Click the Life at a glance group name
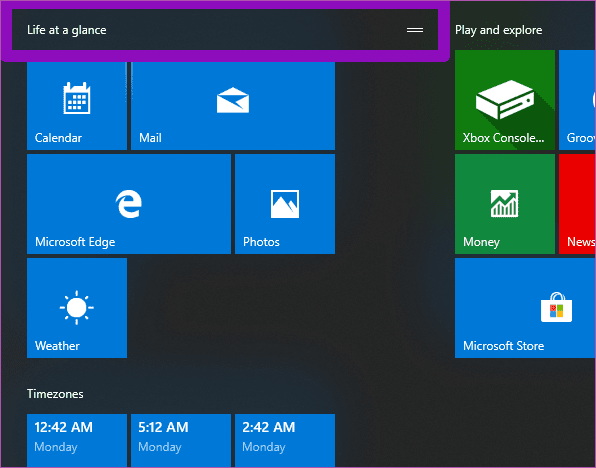This screenshot has width=596, height=468. (x=67, y=30)
